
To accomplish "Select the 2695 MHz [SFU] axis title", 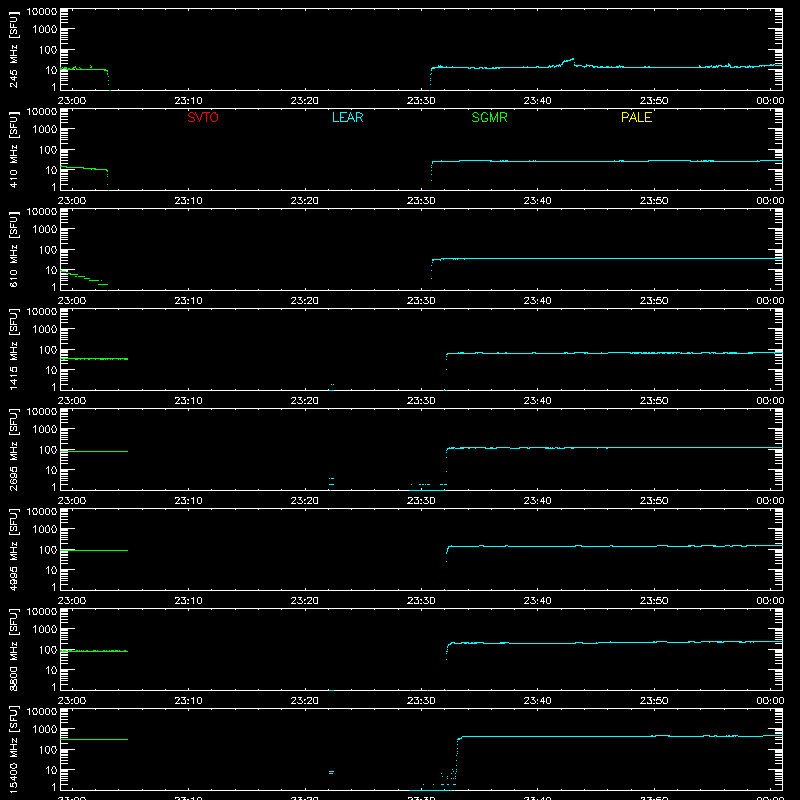I will [14, 449].
